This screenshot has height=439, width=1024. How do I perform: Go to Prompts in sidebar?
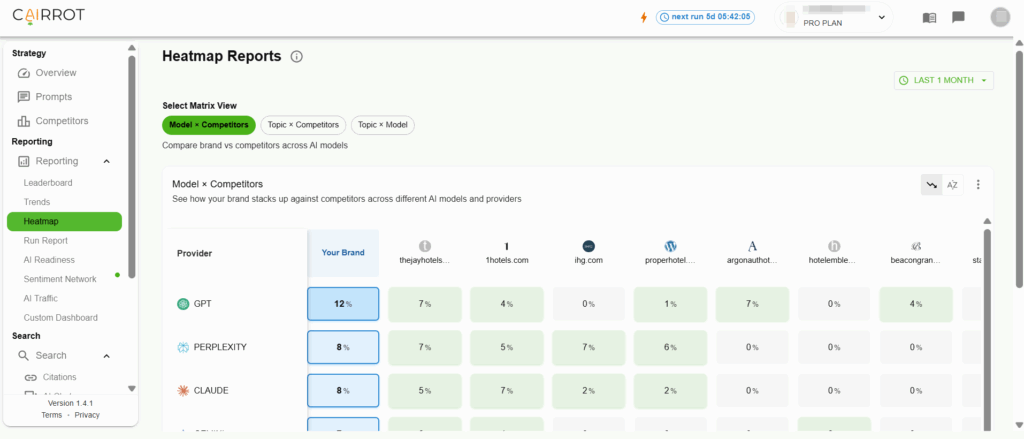pos(54,97)
